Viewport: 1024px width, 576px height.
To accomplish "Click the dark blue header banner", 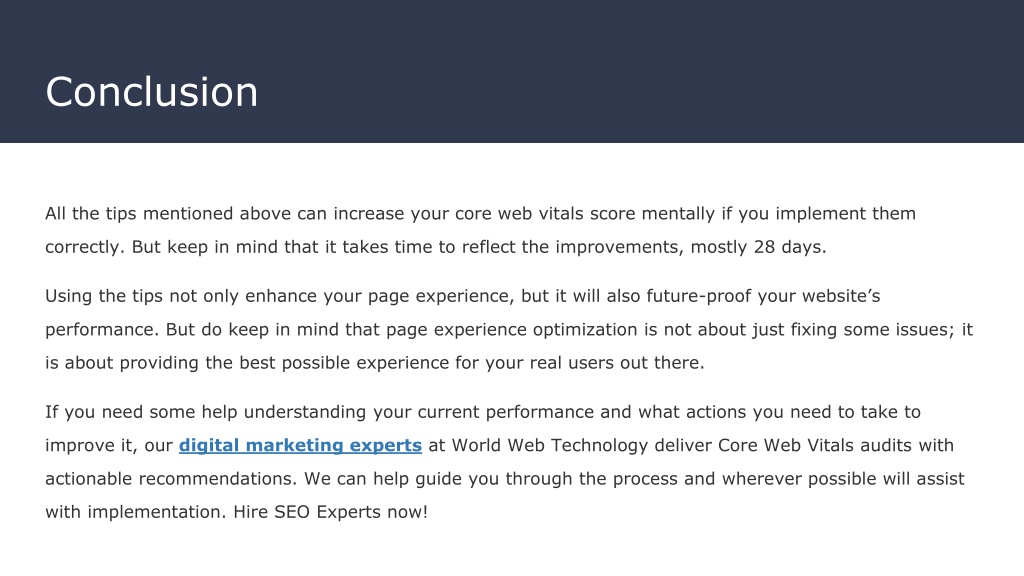I will coord(512,71).
